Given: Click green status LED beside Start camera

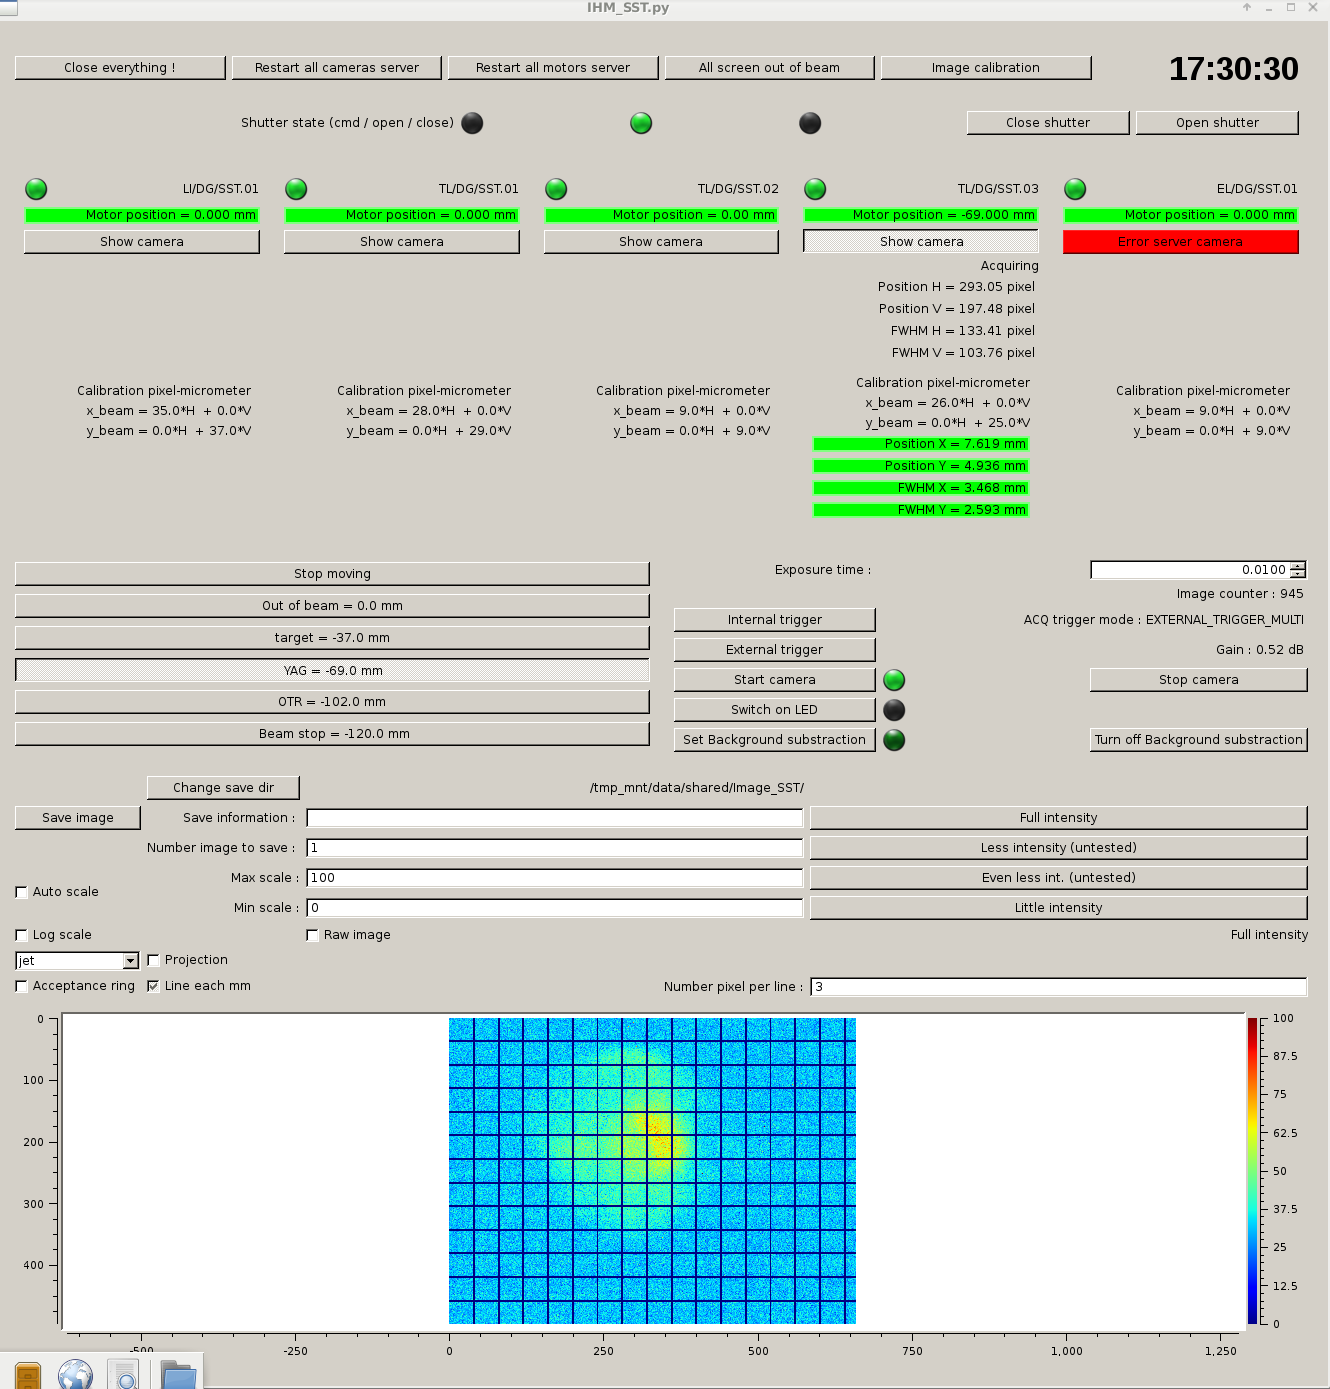Looking at the screenshot, I should [x=894, y=680].
